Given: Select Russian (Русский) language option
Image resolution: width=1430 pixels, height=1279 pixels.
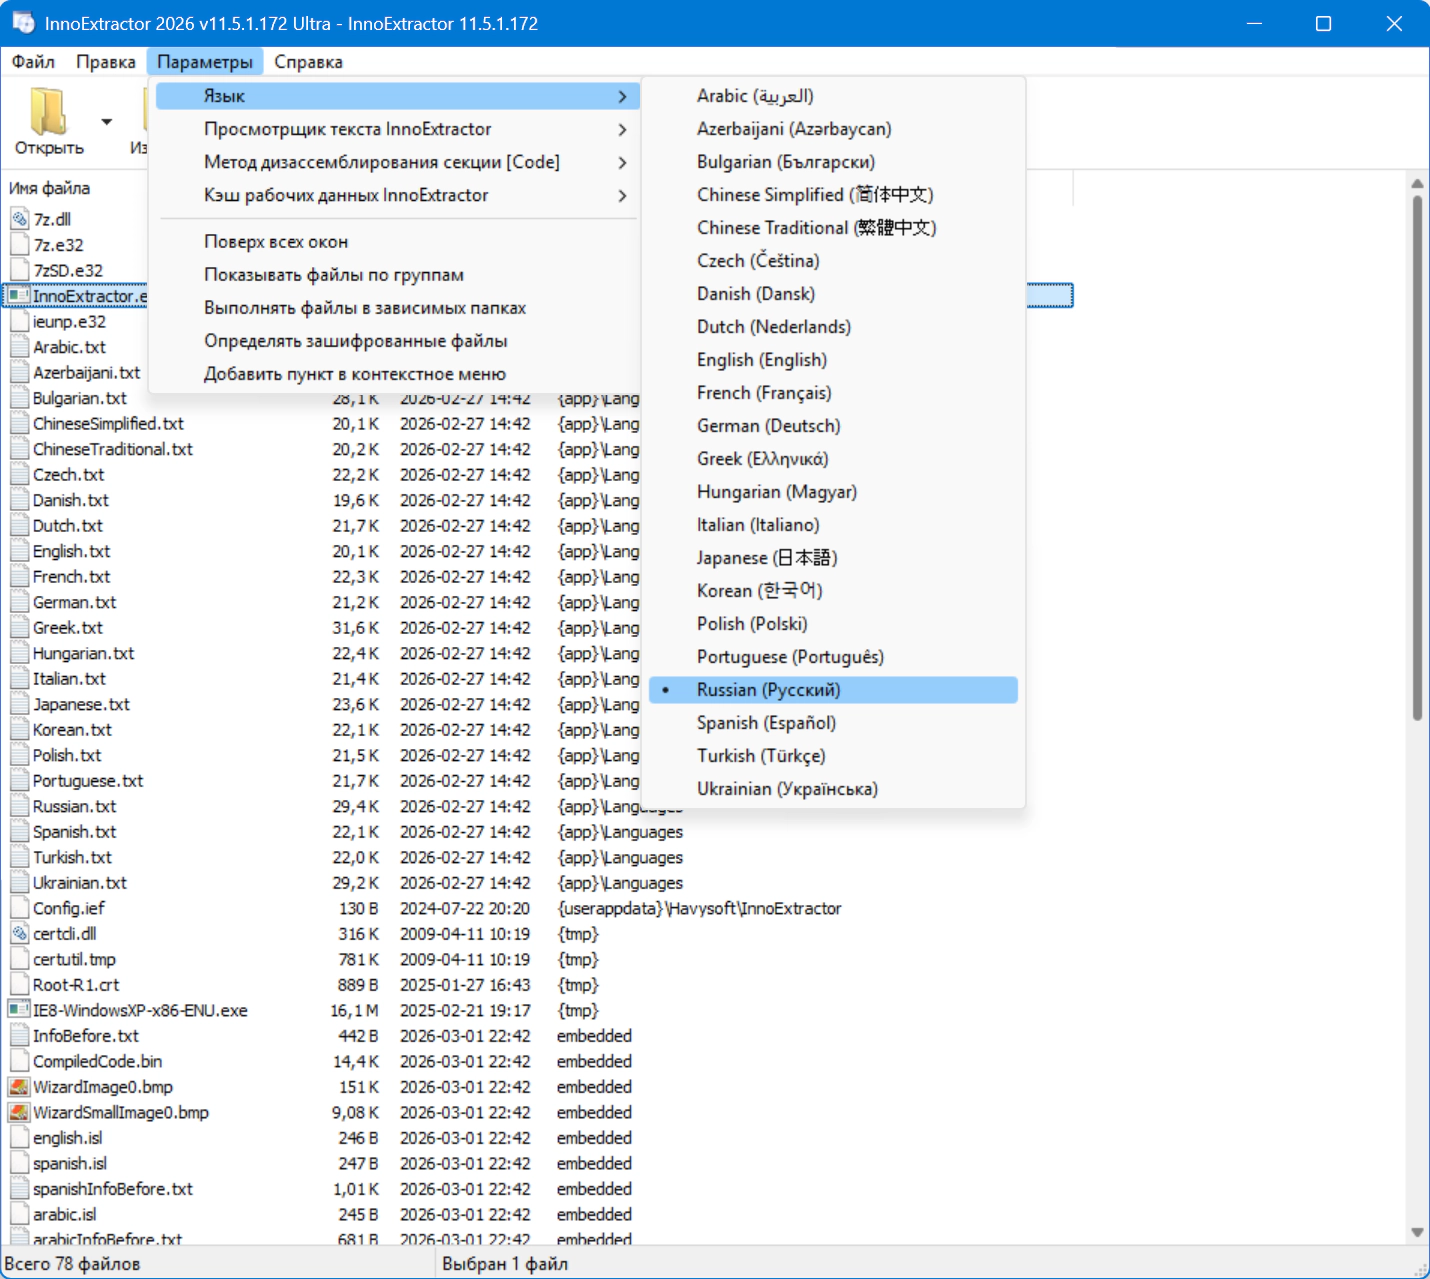Looking at the screenshot, I should tap(768, 690).
